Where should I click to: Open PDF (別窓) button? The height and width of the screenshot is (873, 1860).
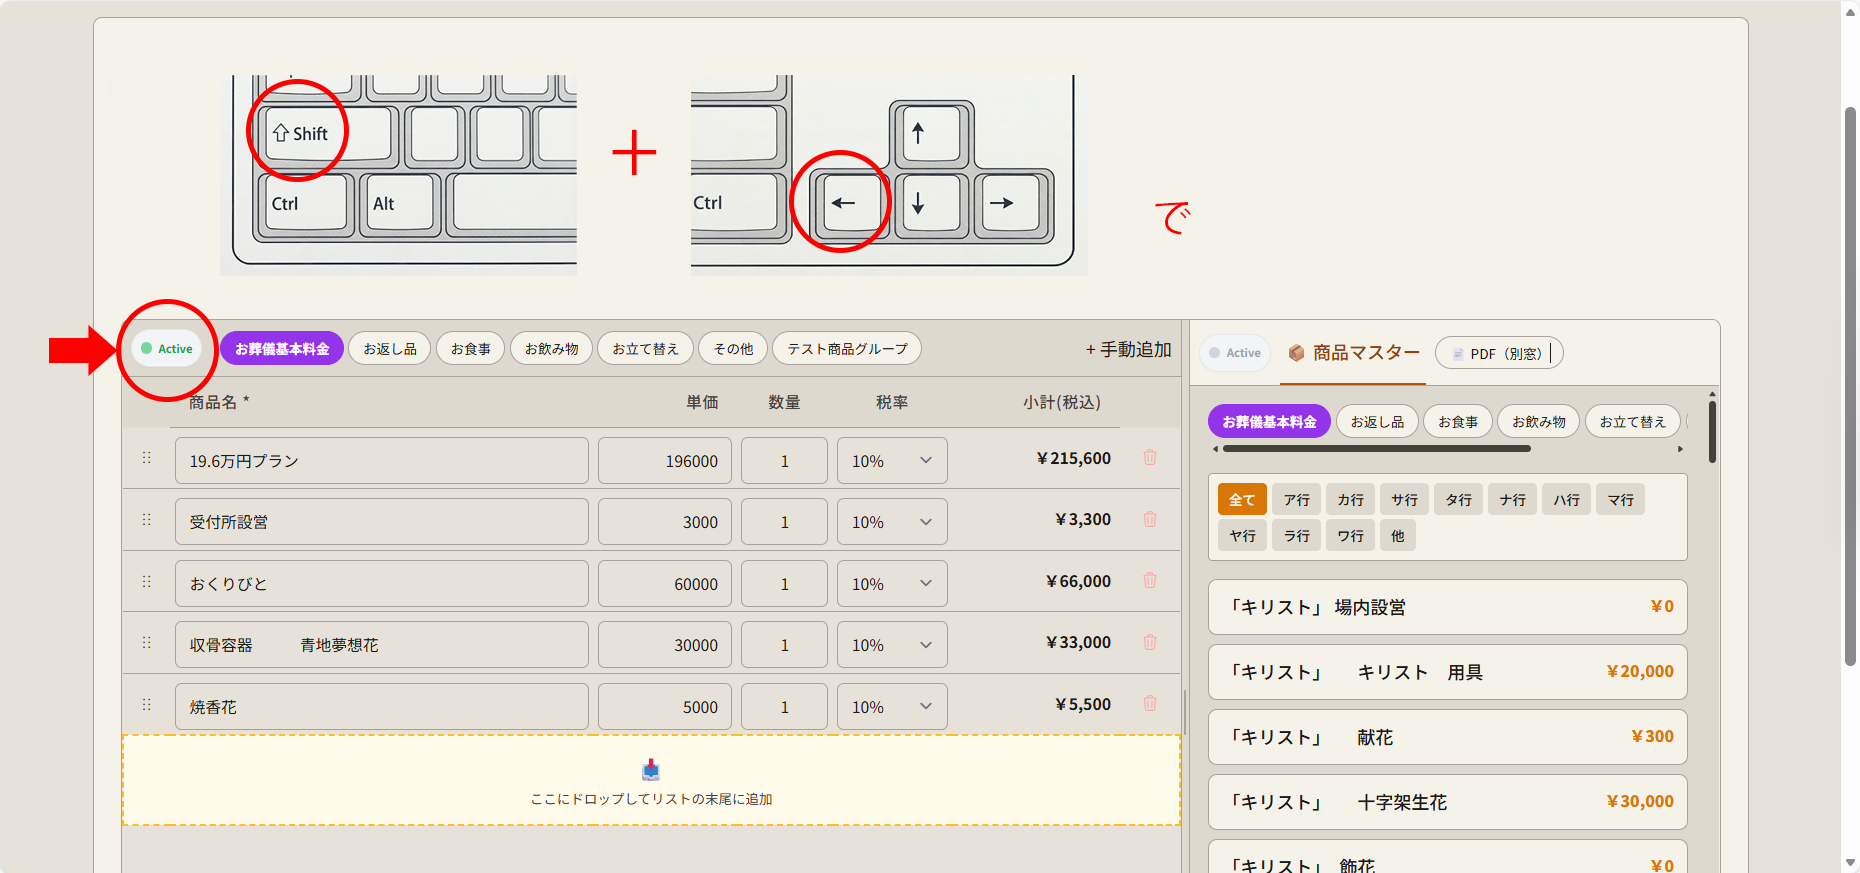pos(1498,353)
